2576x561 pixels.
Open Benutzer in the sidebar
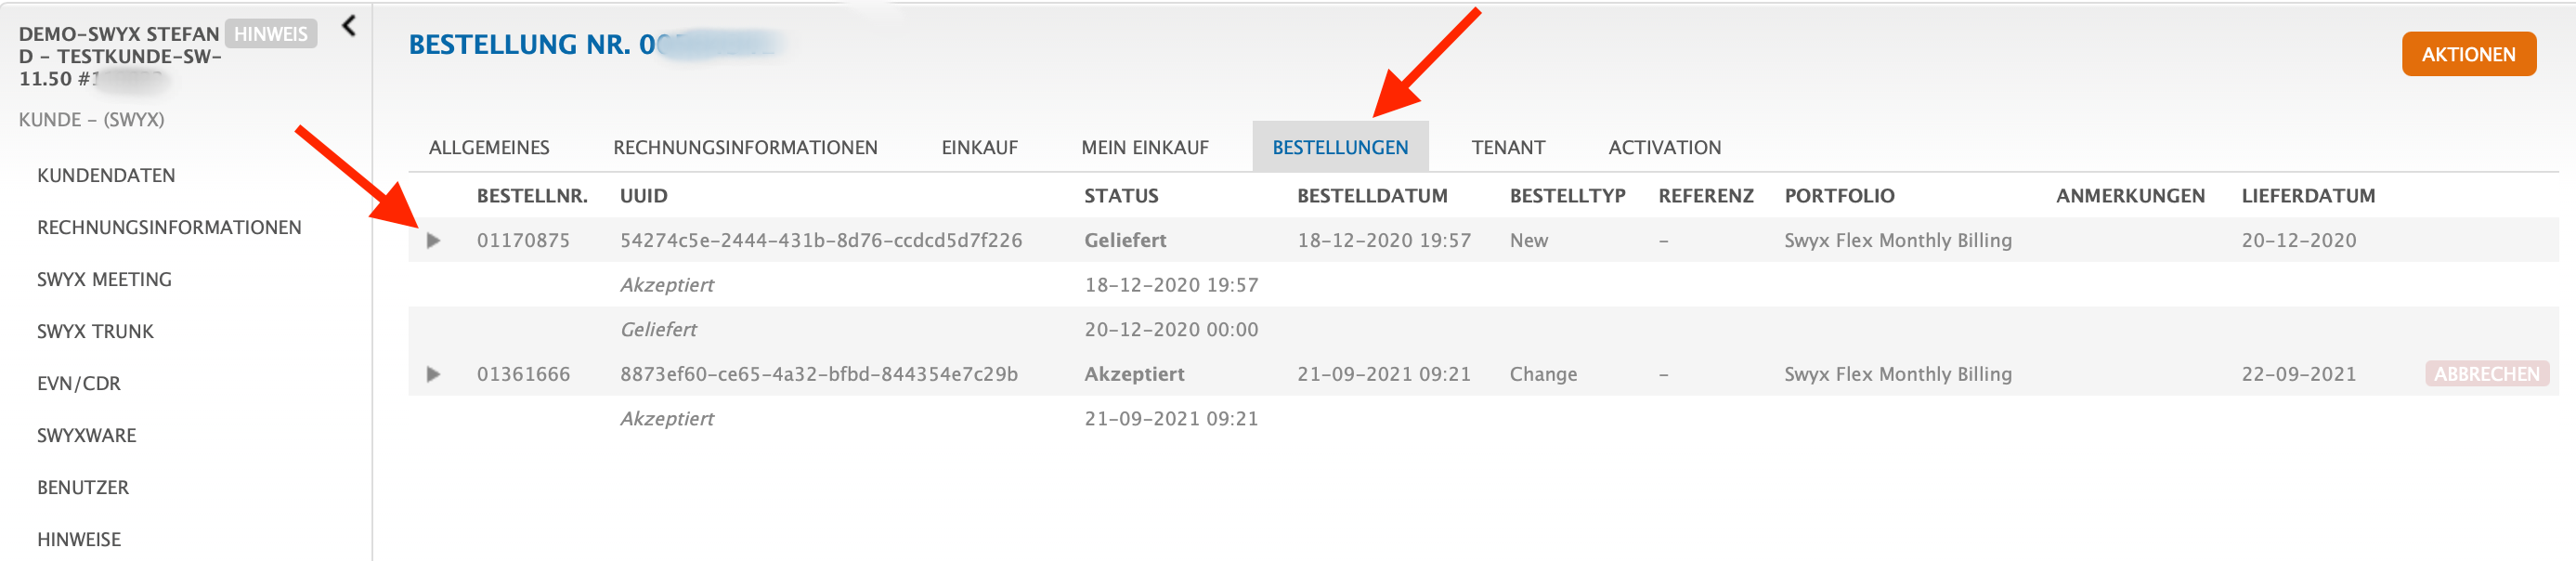pyautogui.click(x=83, y=488)
